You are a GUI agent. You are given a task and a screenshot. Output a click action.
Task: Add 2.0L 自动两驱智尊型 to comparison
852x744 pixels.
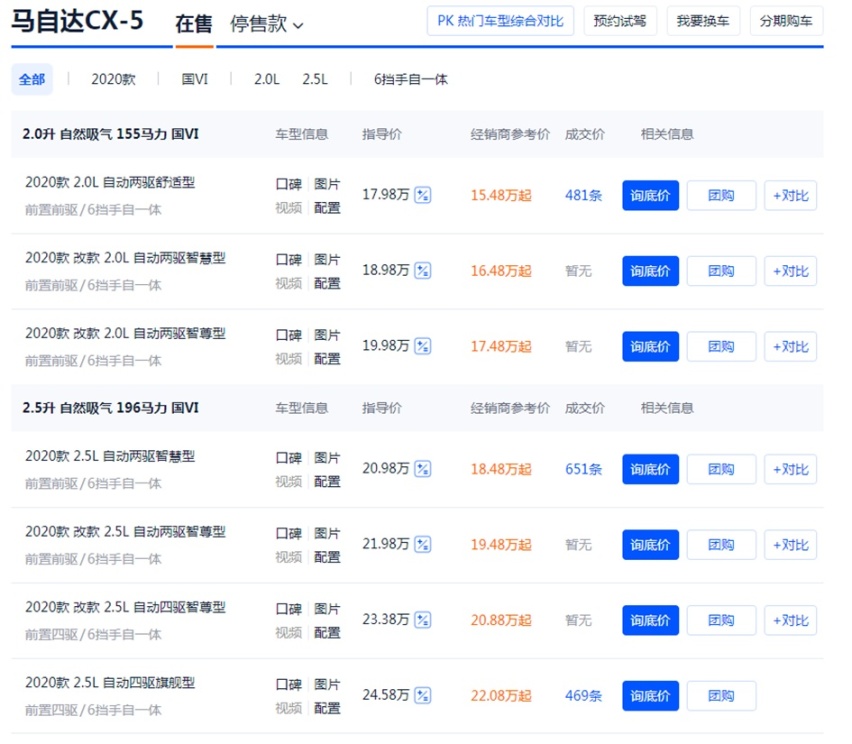click(791, 346)
